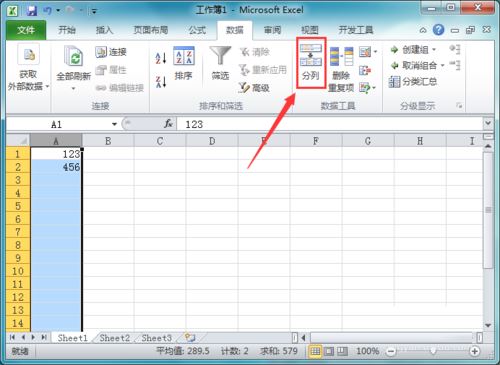Screen dimensions: 500x365
Task: Open 获取外部数据 (Get External Data)
Action: coord(28,68)
